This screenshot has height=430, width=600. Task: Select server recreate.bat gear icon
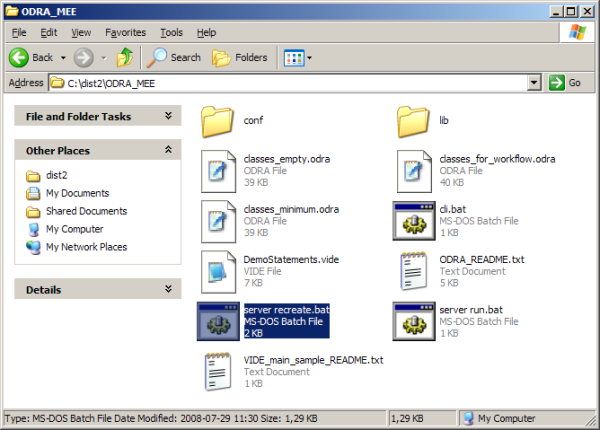click(x=218, y=321)
